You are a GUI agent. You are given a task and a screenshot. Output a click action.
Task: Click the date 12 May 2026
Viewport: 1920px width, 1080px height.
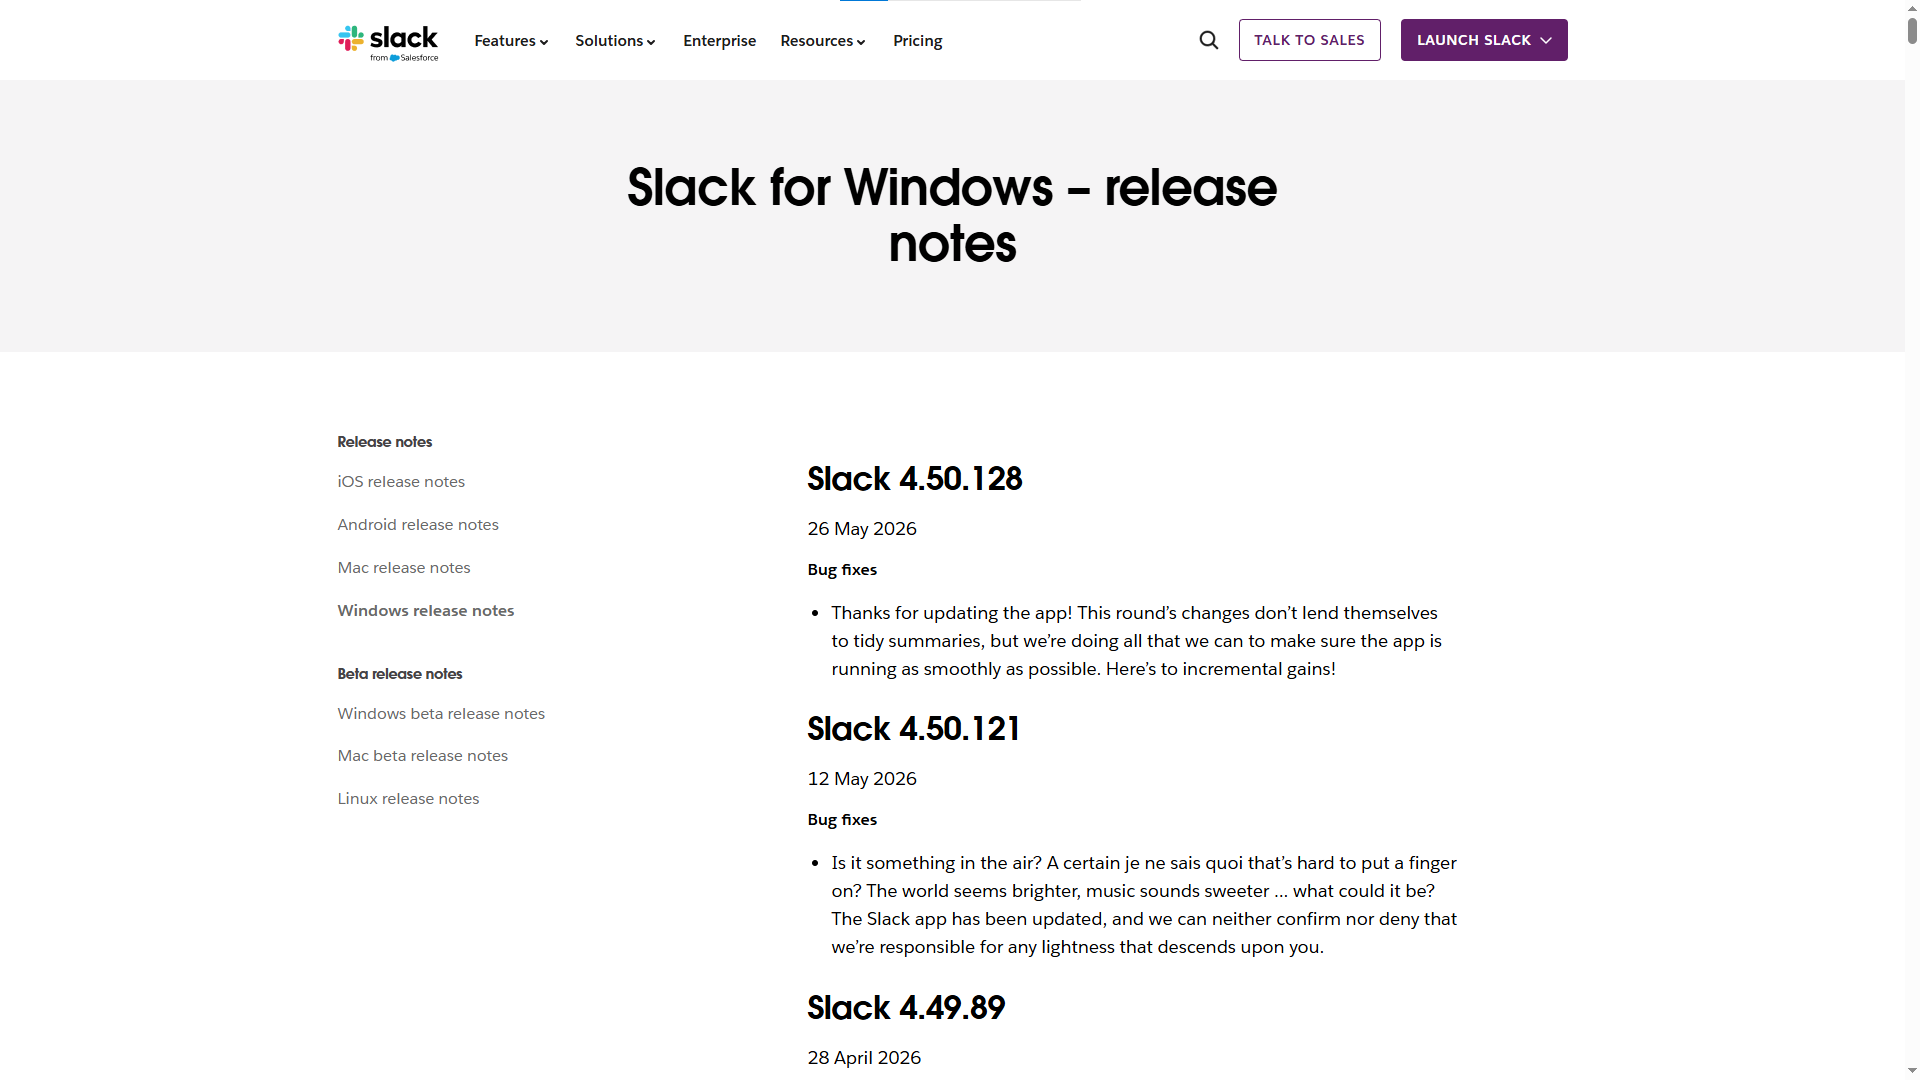(x=862, y=779)
